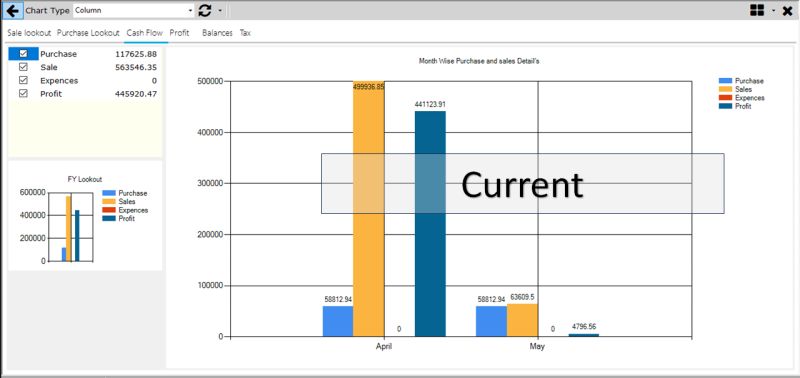Uncheck the Sale checkbox
Viewport: 800px width, 378px height.
coord(23,67)
